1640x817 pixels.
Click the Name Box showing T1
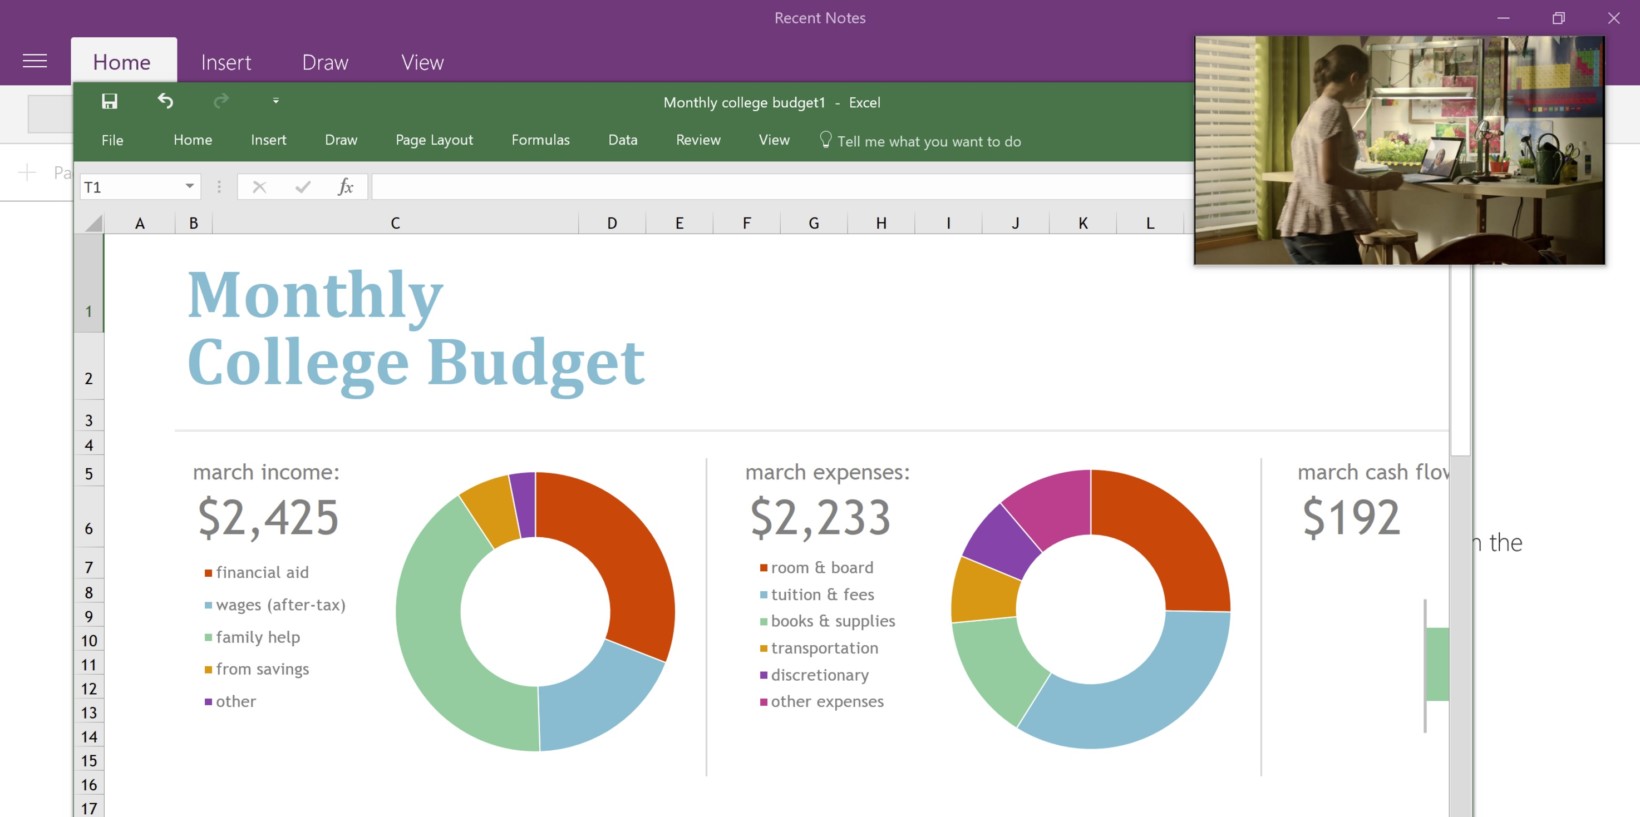click(132, 187)
